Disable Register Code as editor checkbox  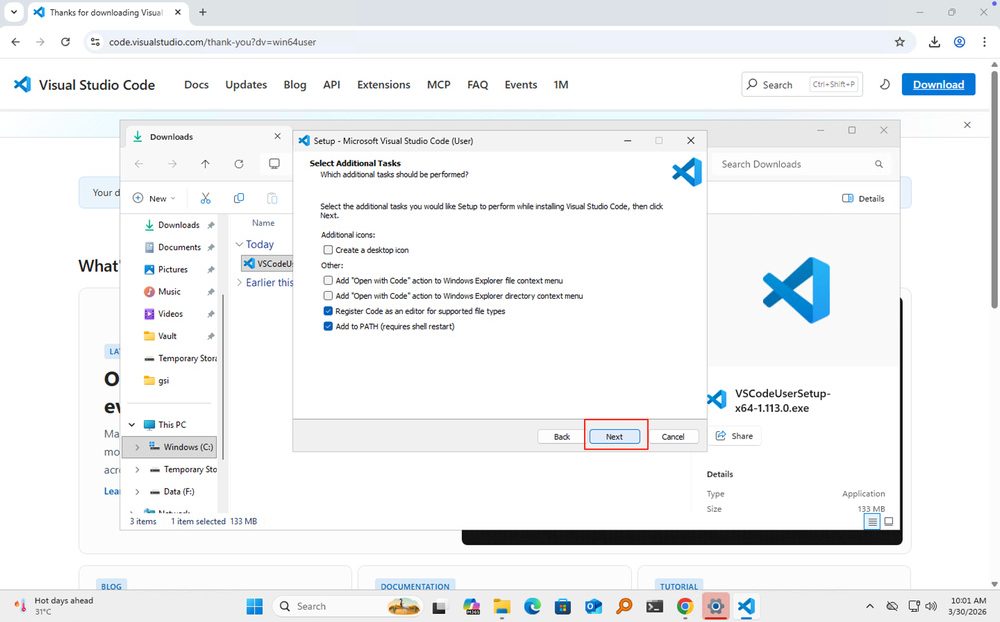point(328,311)
